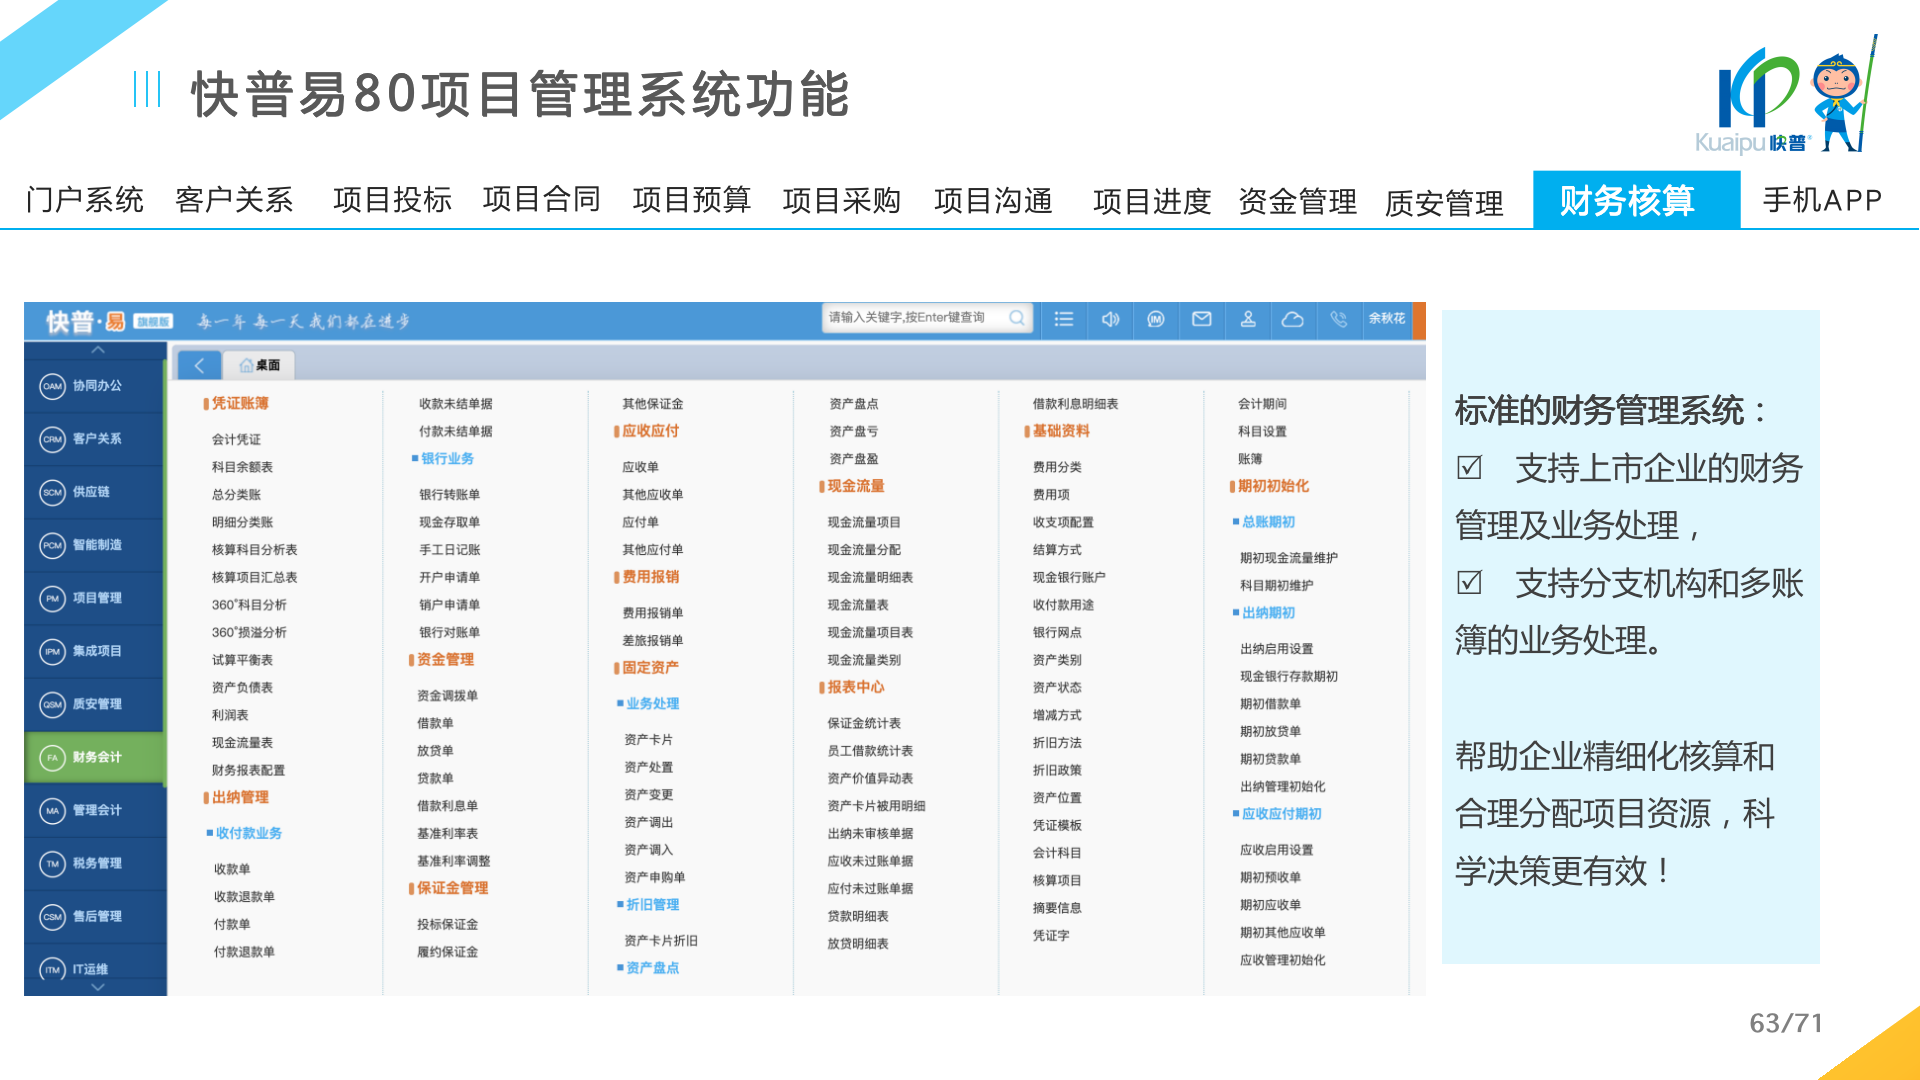
Task: Select 财务会计 in the sidebar
Action: pyautogui.click(x=96, y=757)
